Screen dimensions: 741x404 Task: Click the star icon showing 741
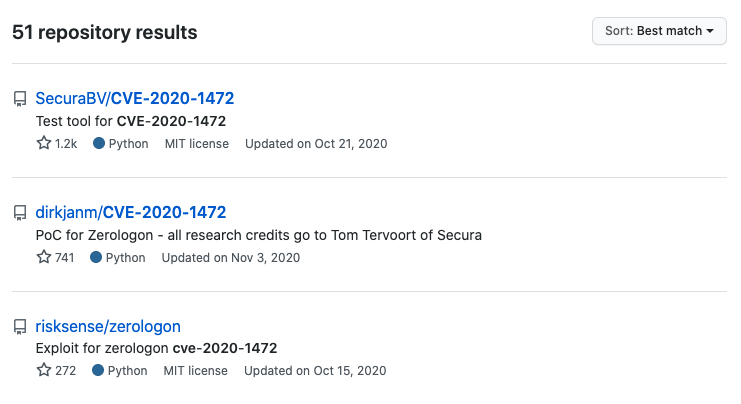tap(44, 257)
